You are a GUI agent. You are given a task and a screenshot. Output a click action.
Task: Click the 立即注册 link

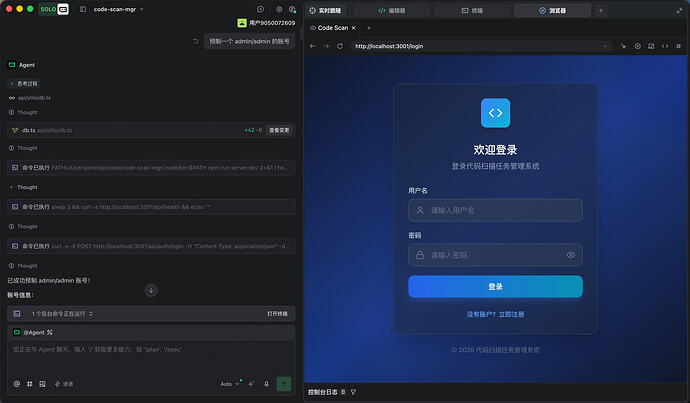pyautogui.click(x=511, y=315)
